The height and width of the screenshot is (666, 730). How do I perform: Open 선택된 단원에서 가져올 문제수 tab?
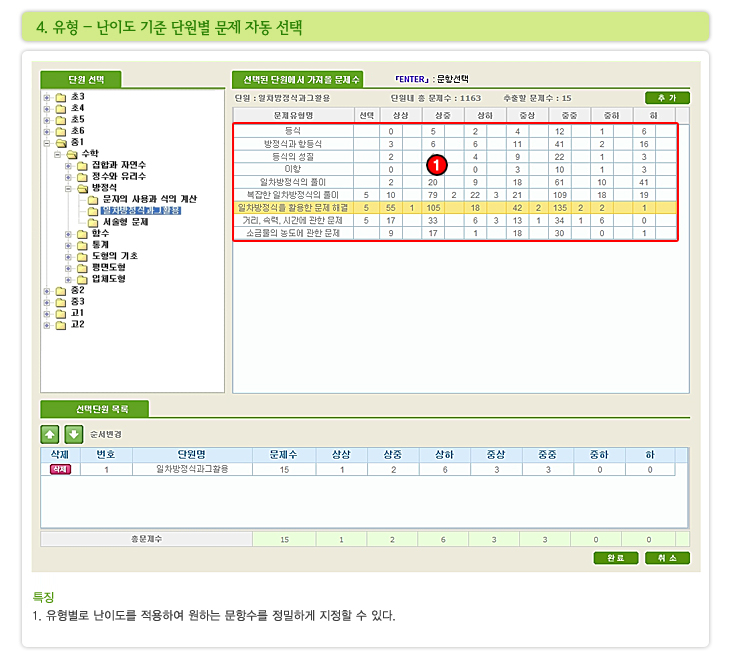coord(298,80)
